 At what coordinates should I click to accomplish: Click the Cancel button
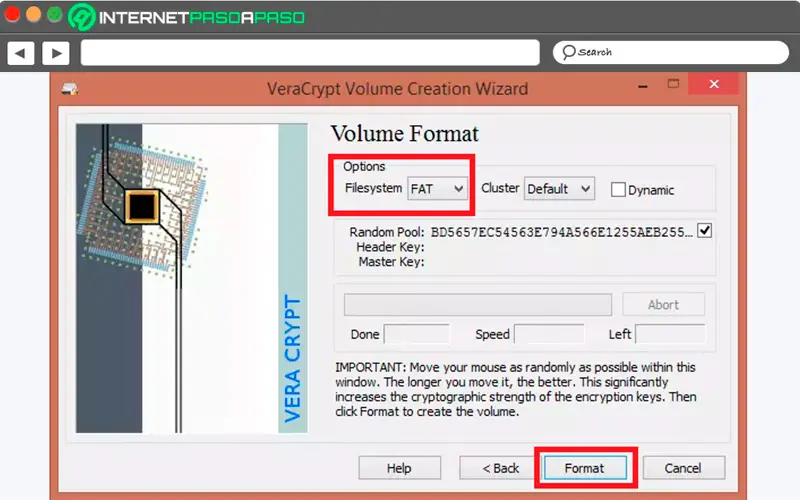[x=683, y=468]
